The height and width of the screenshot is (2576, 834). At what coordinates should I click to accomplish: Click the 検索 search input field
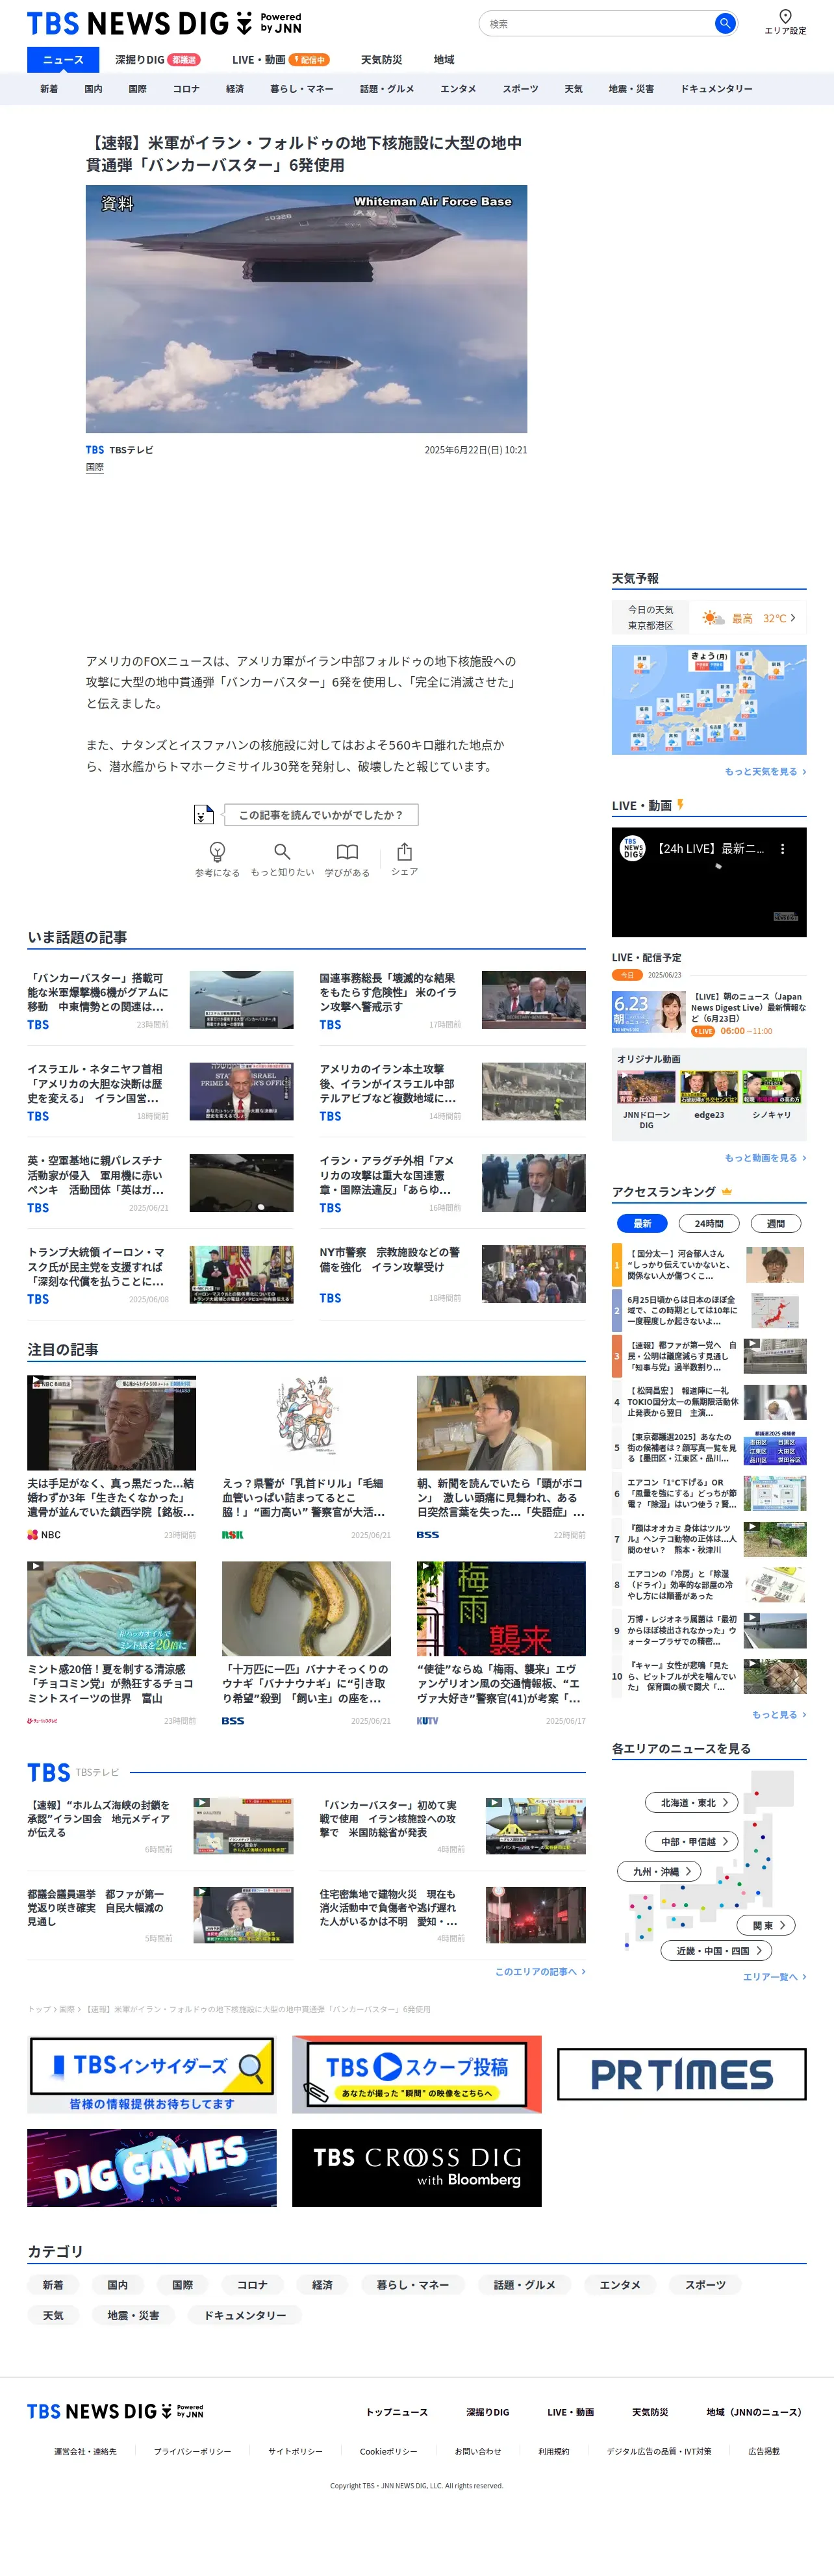pos(599,23)
